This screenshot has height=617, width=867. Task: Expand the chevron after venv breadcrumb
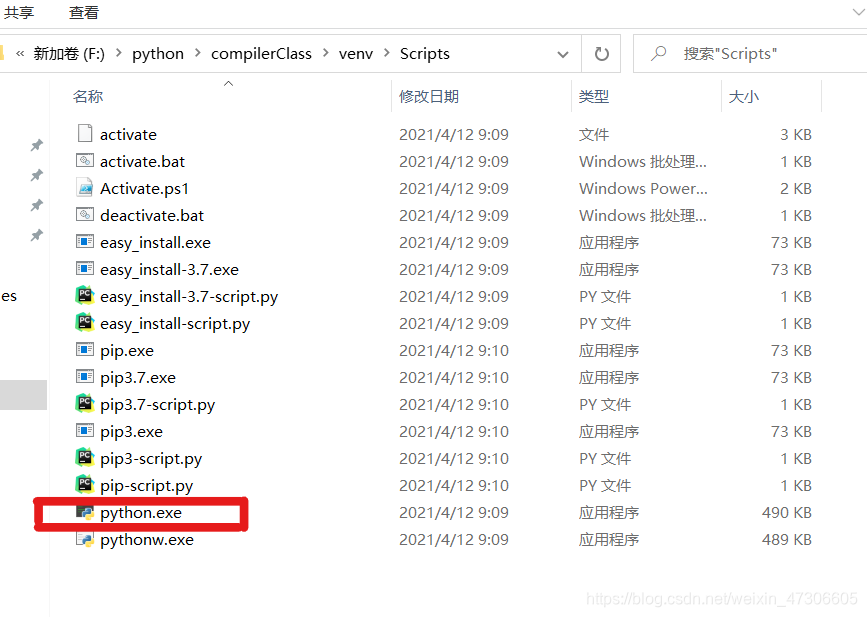click(x=389, y=53)
